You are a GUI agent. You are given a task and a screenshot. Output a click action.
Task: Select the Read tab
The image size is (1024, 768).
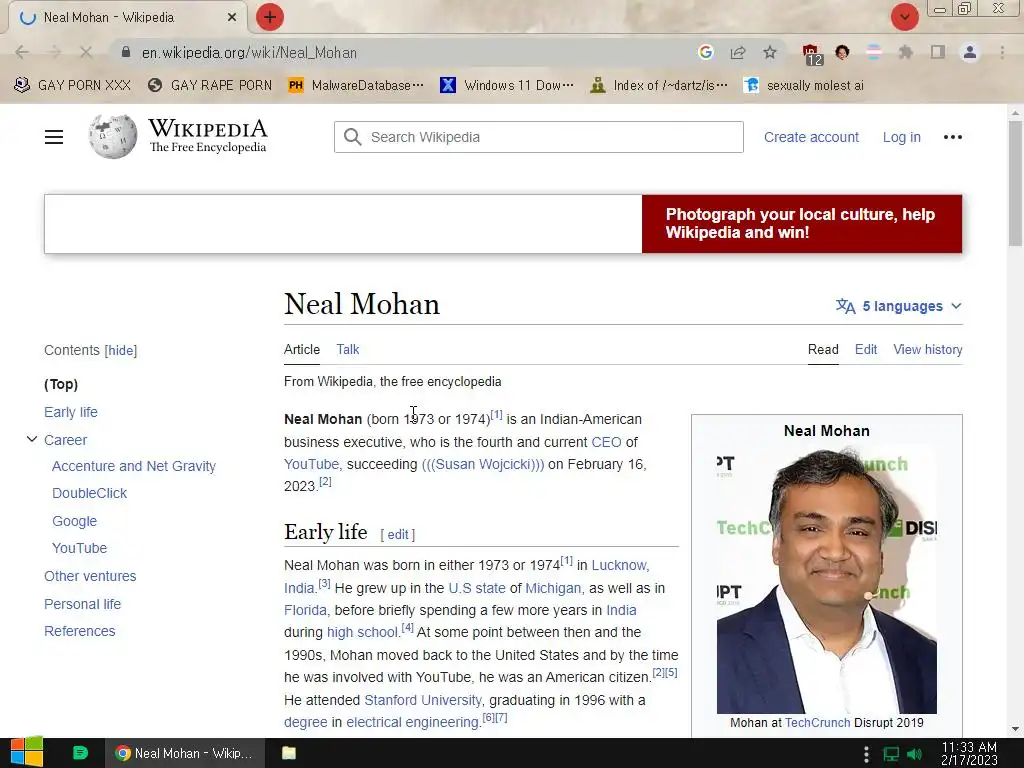tap(823, 349)
